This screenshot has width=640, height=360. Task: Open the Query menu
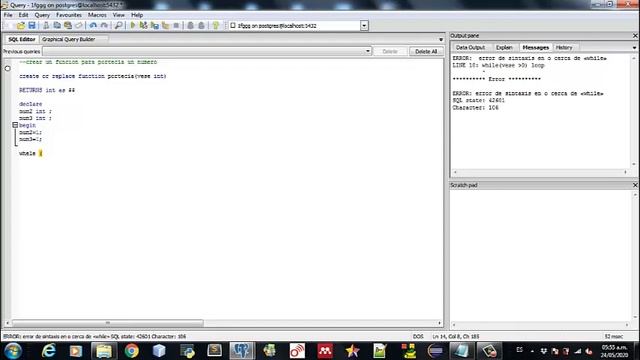tap(42, 15)
